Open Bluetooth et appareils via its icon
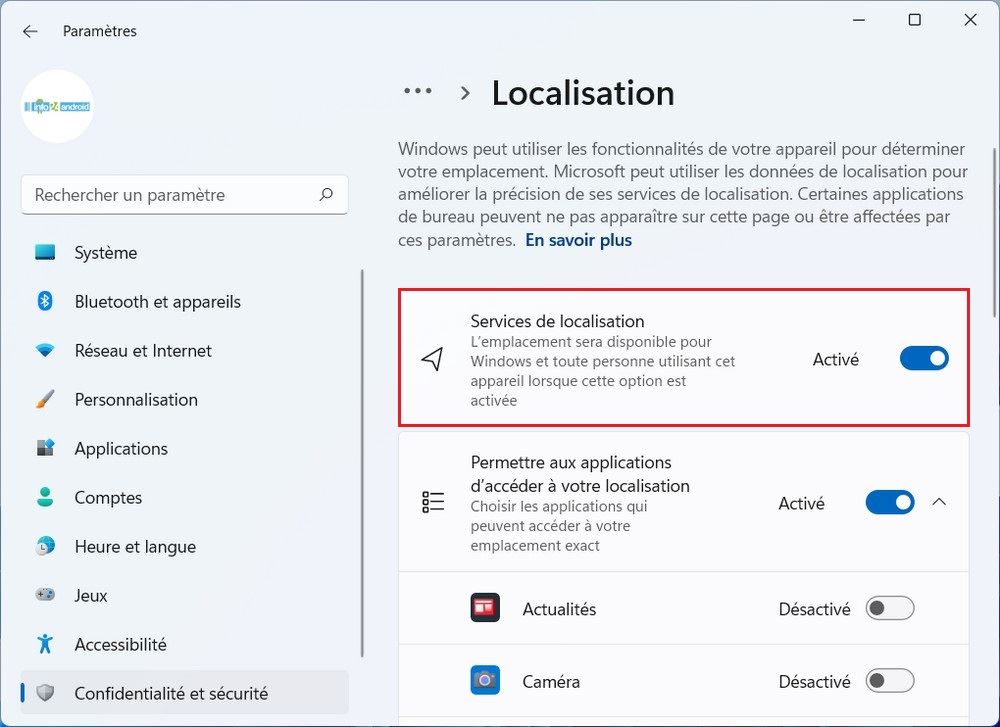 pos(45,301)
